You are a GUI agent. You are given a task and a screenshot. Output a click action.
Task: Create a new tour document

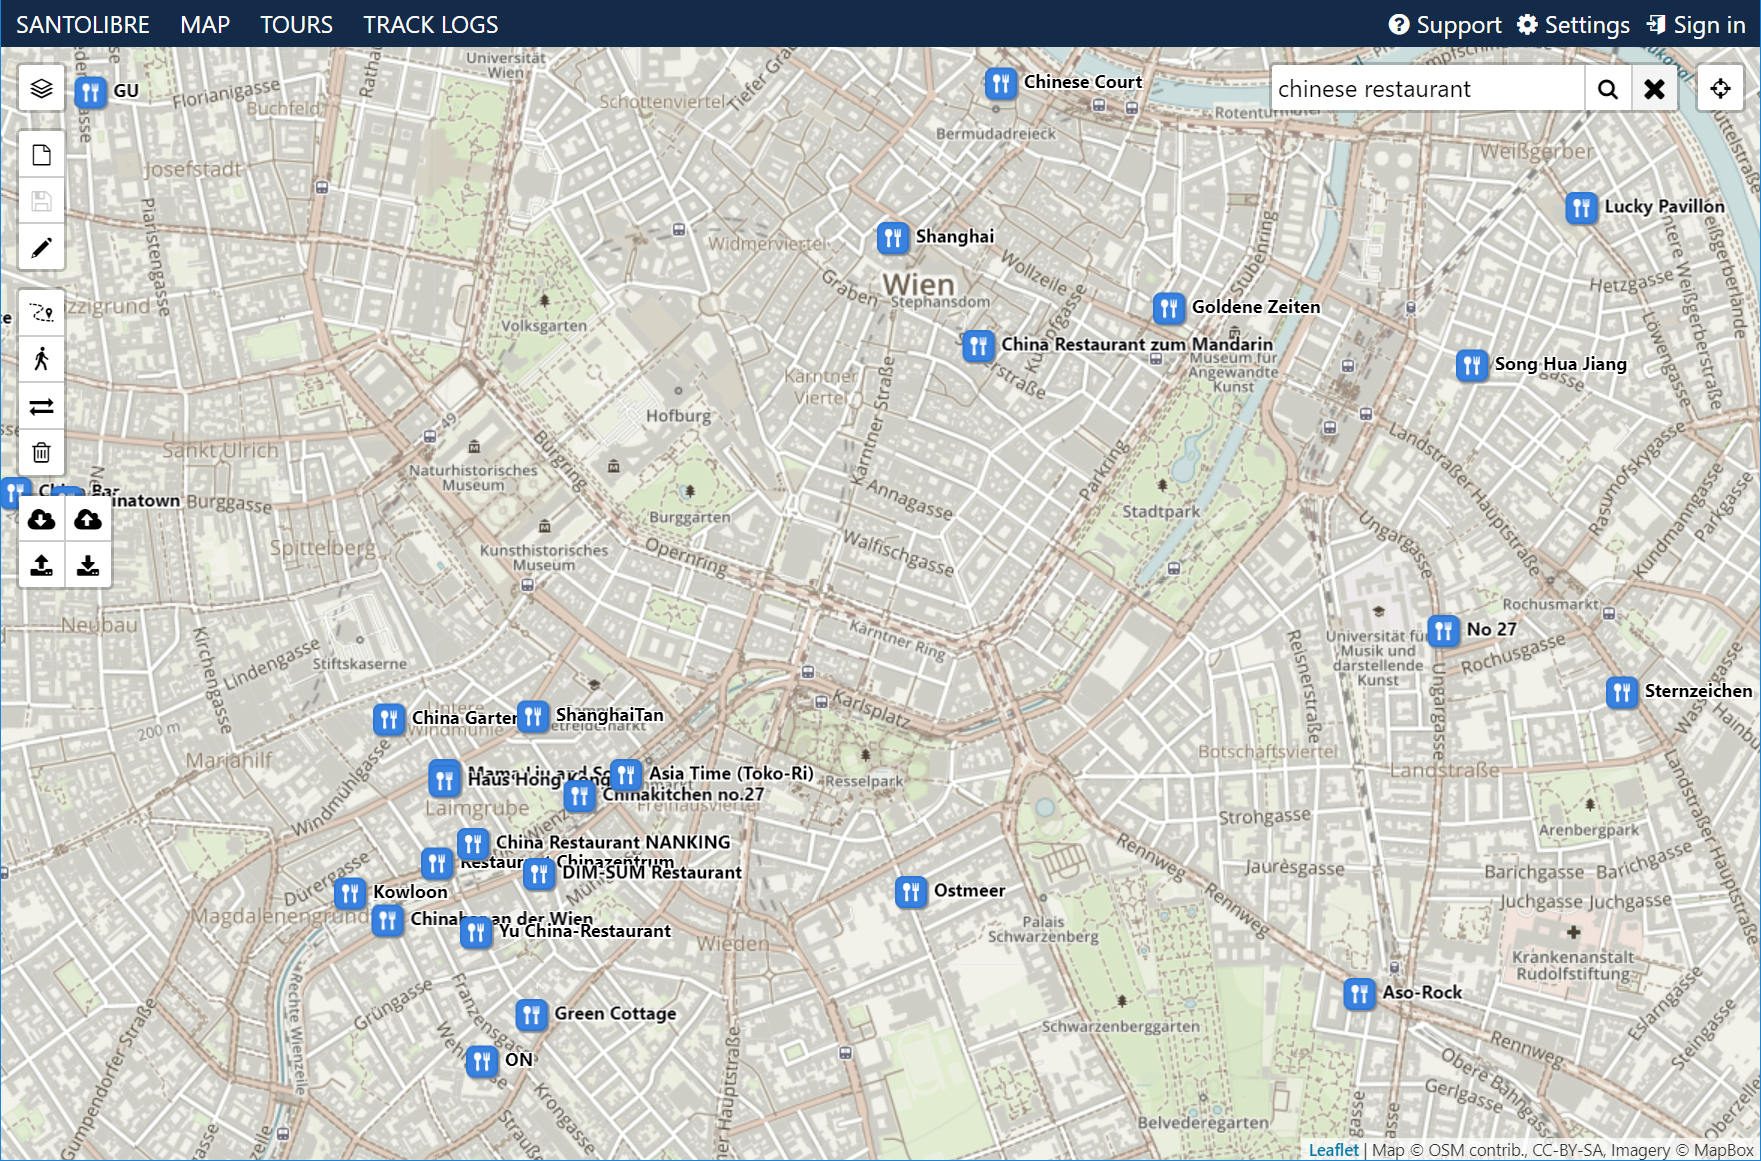41,155
